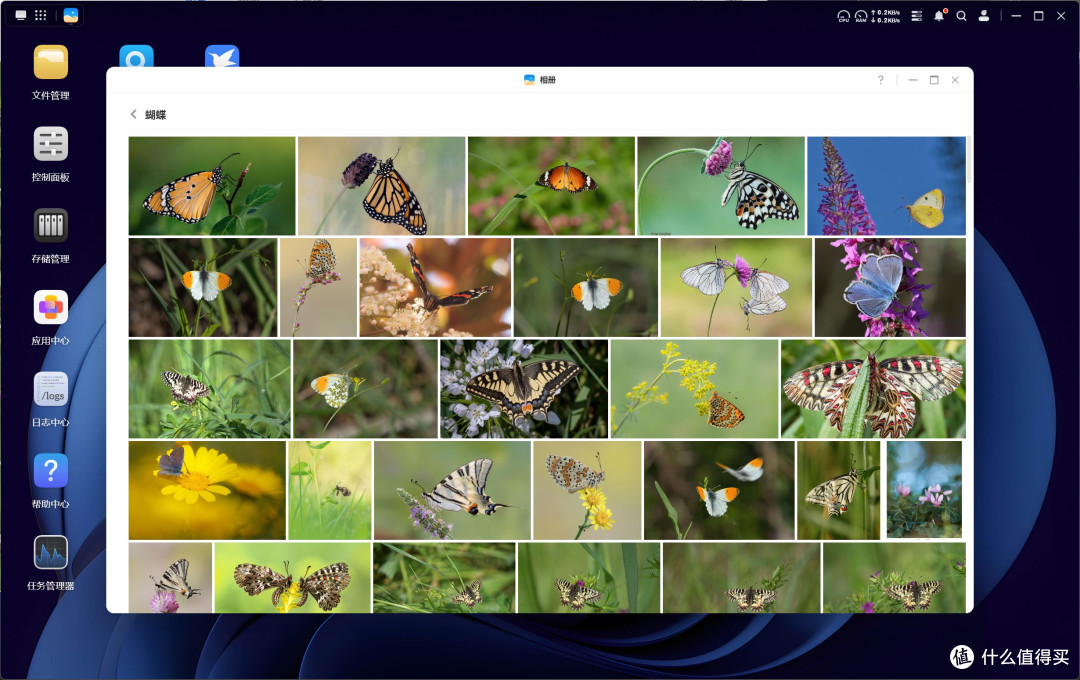Click the 蝴蝶 album title text

(x=156, y=115)
